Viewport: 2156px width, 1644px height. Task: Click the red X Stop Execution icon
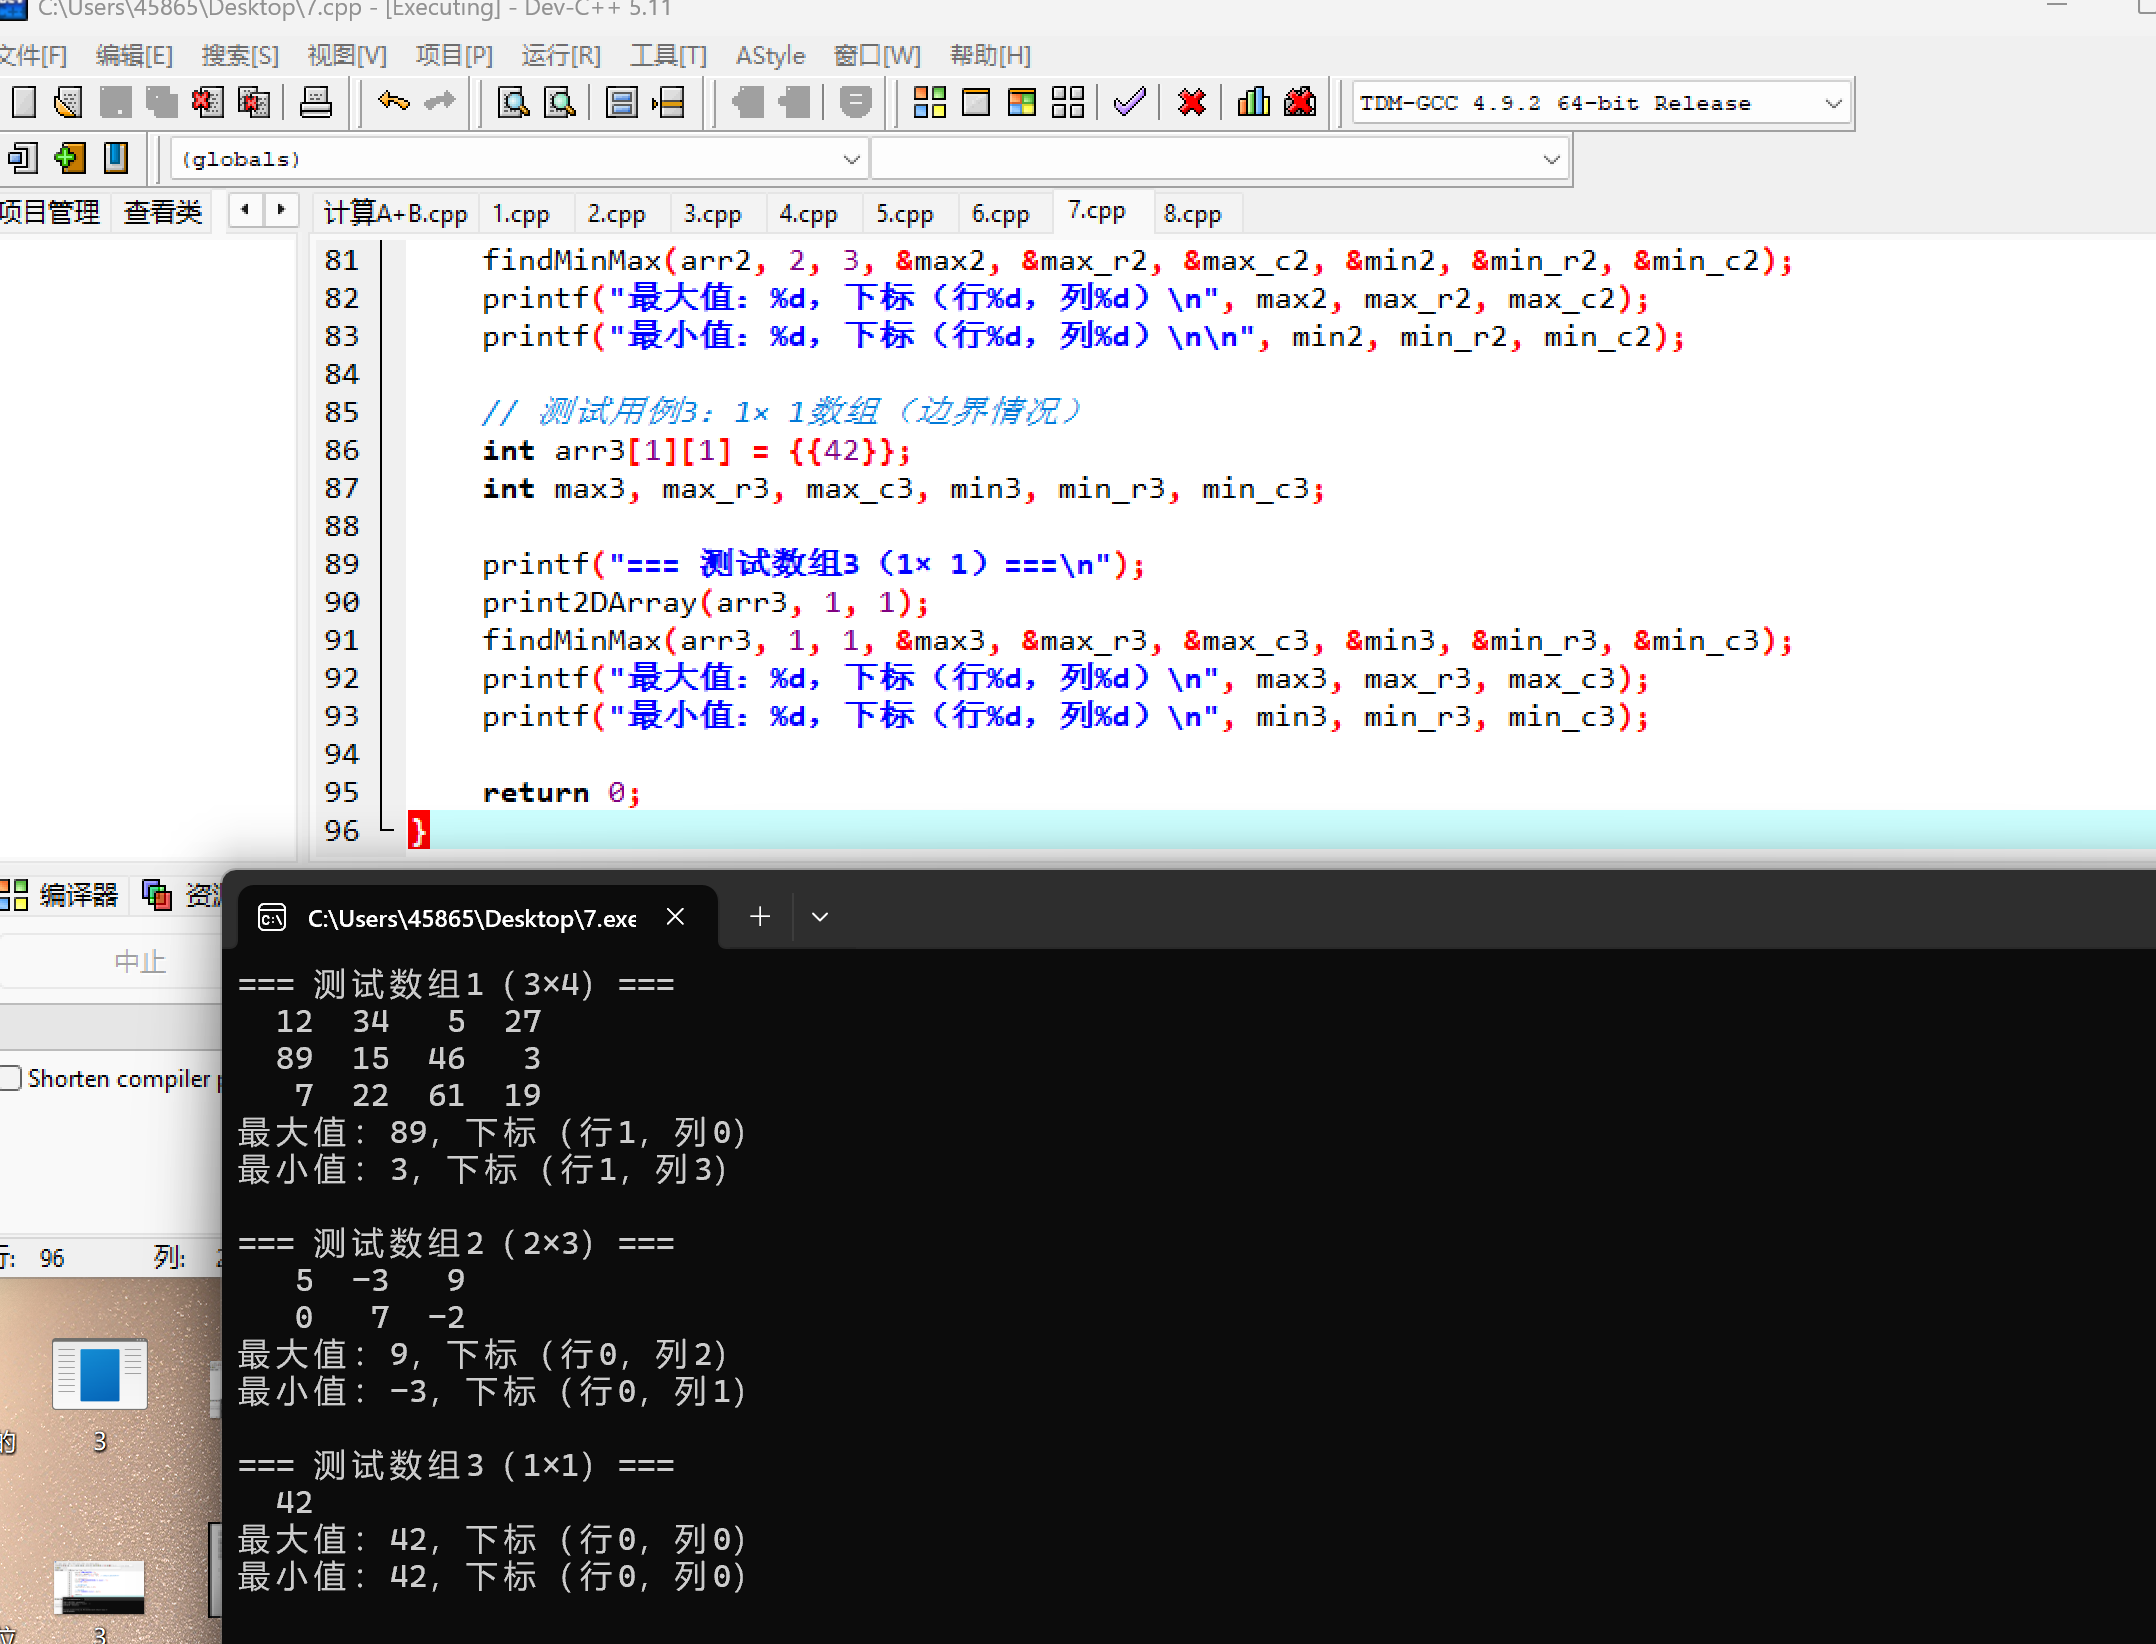point(1192,102)
